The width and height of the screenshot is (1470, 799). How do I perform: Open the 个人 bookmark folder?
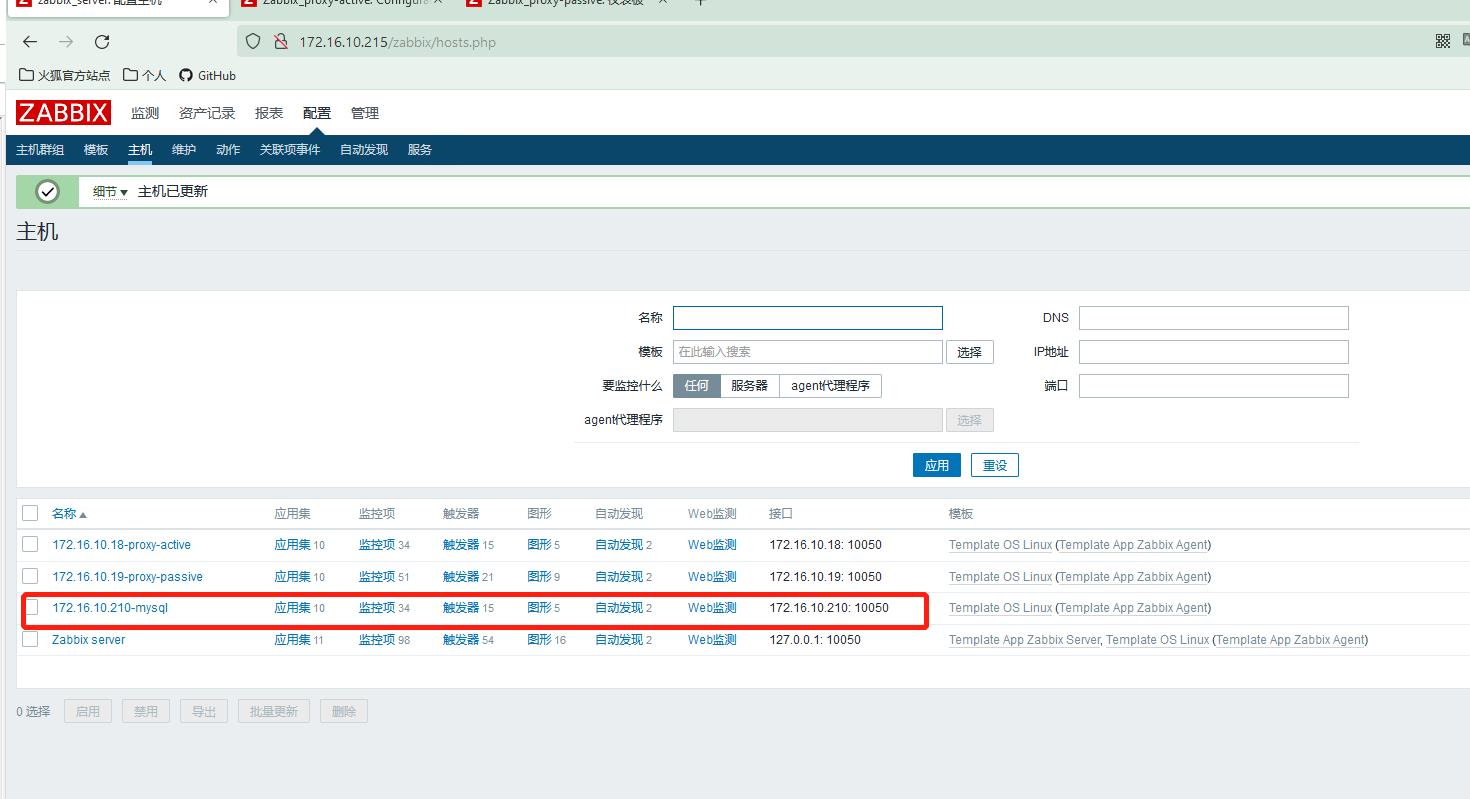coord(145,75)
